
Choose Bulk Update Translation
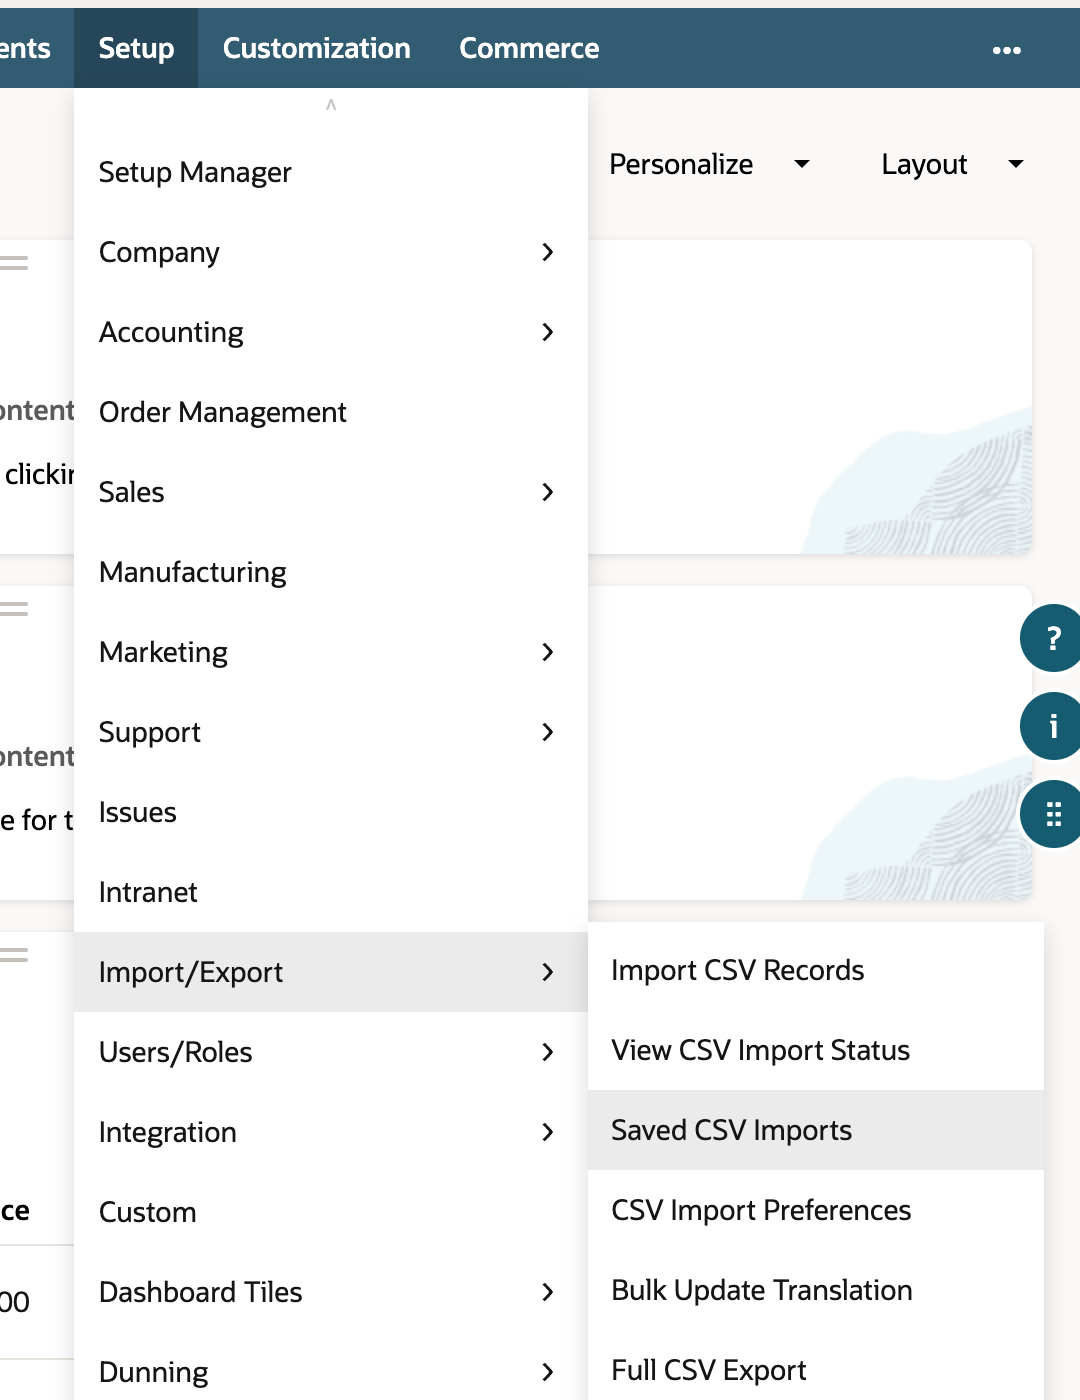[816, 1290]
